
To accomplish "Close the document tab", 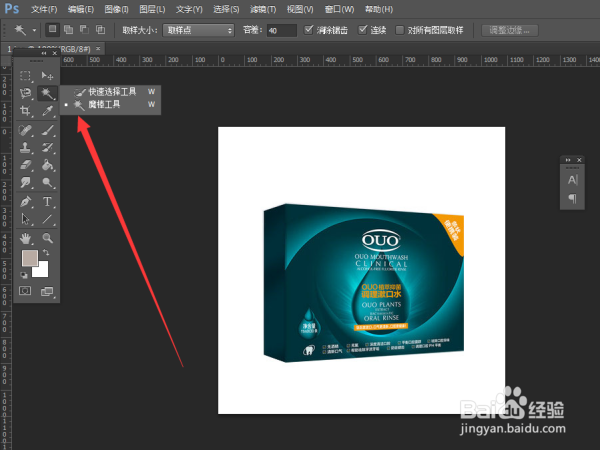I will pyautogui.click(x=98, y=49).
